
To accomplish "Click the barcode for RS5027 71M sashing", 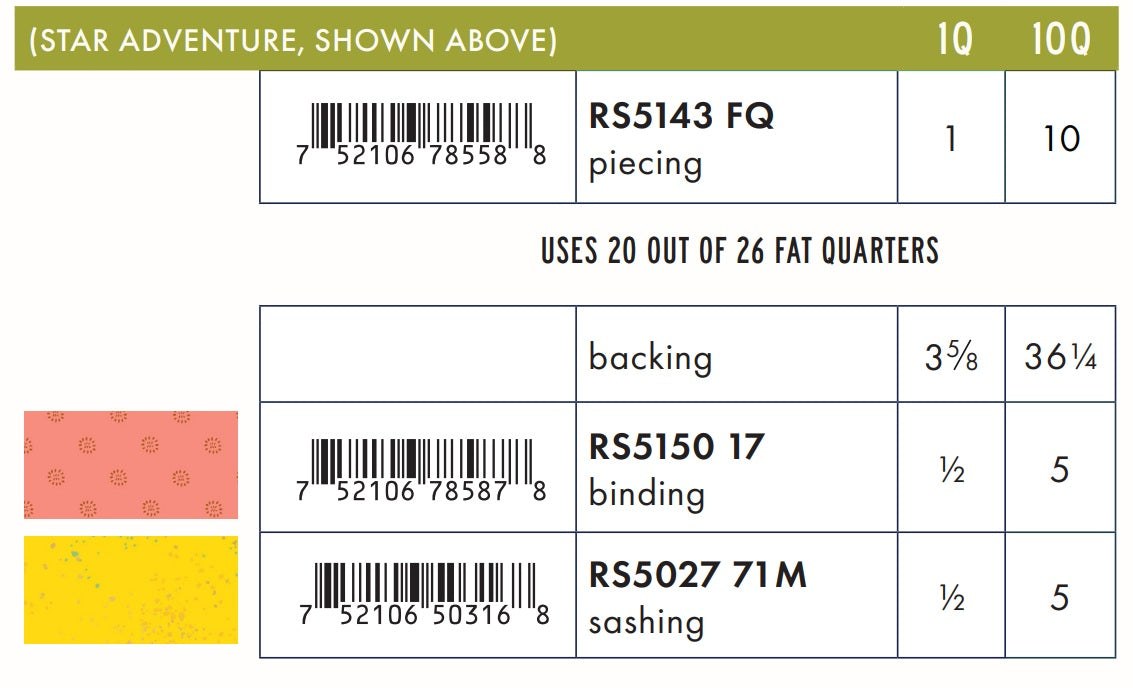I will pyautogui.click(x=422, y=594).
